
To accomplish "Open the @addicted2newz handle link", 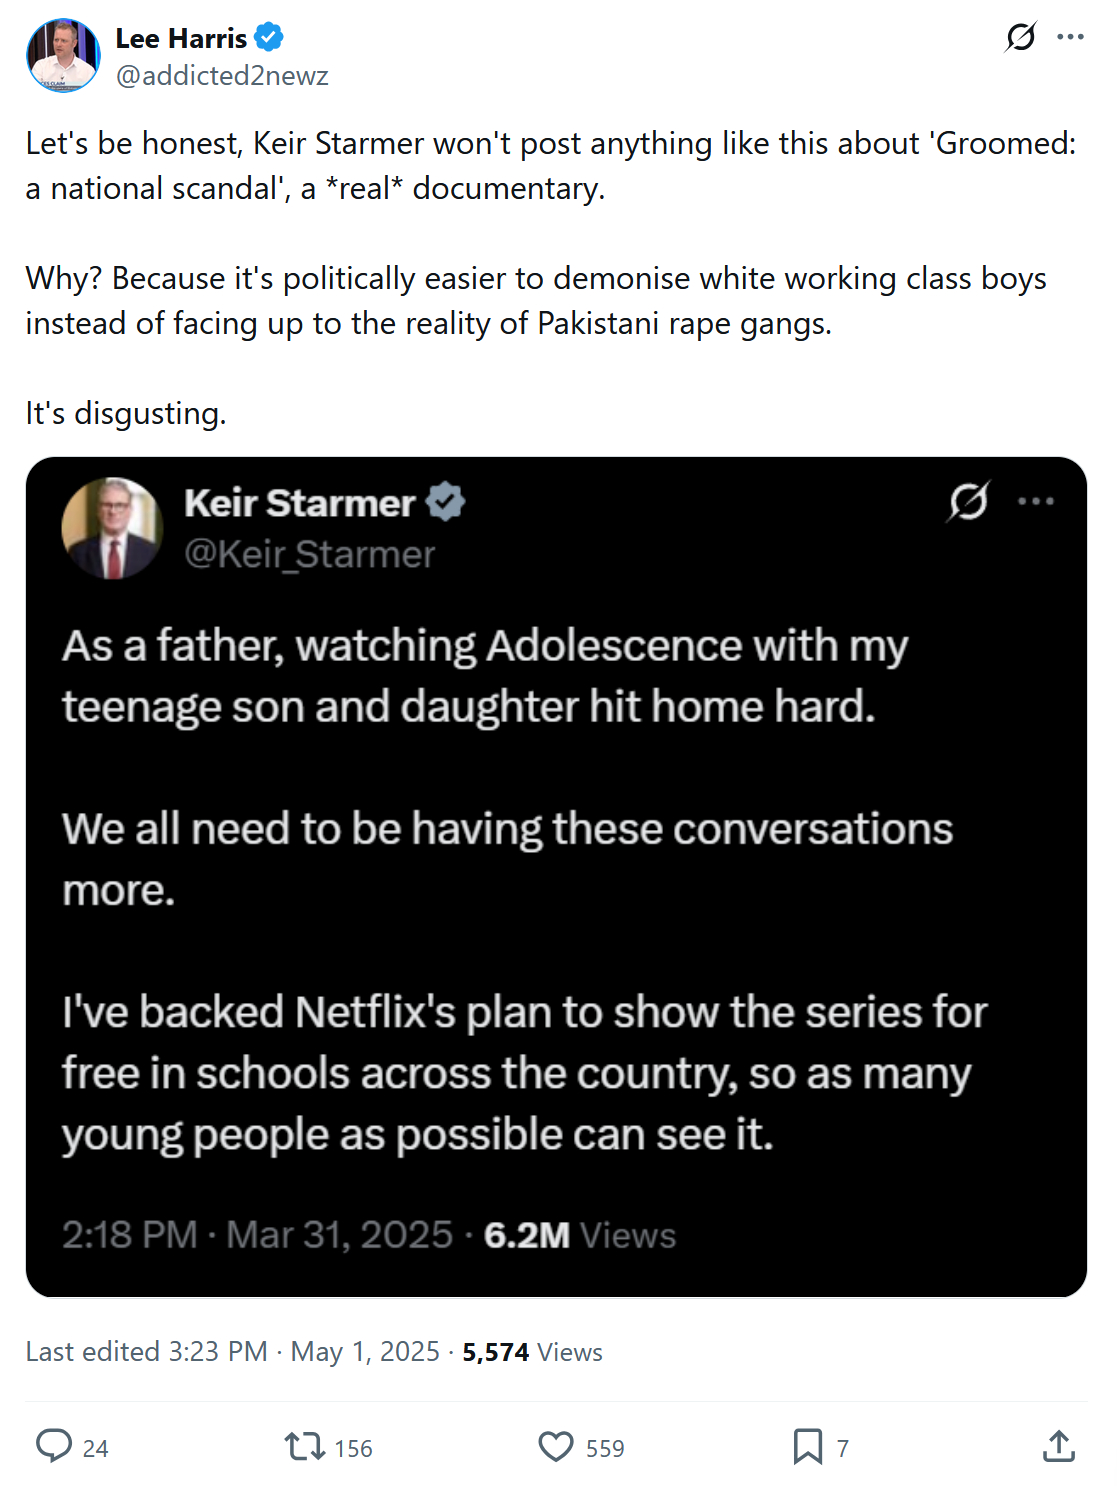I will pos(222,76).
